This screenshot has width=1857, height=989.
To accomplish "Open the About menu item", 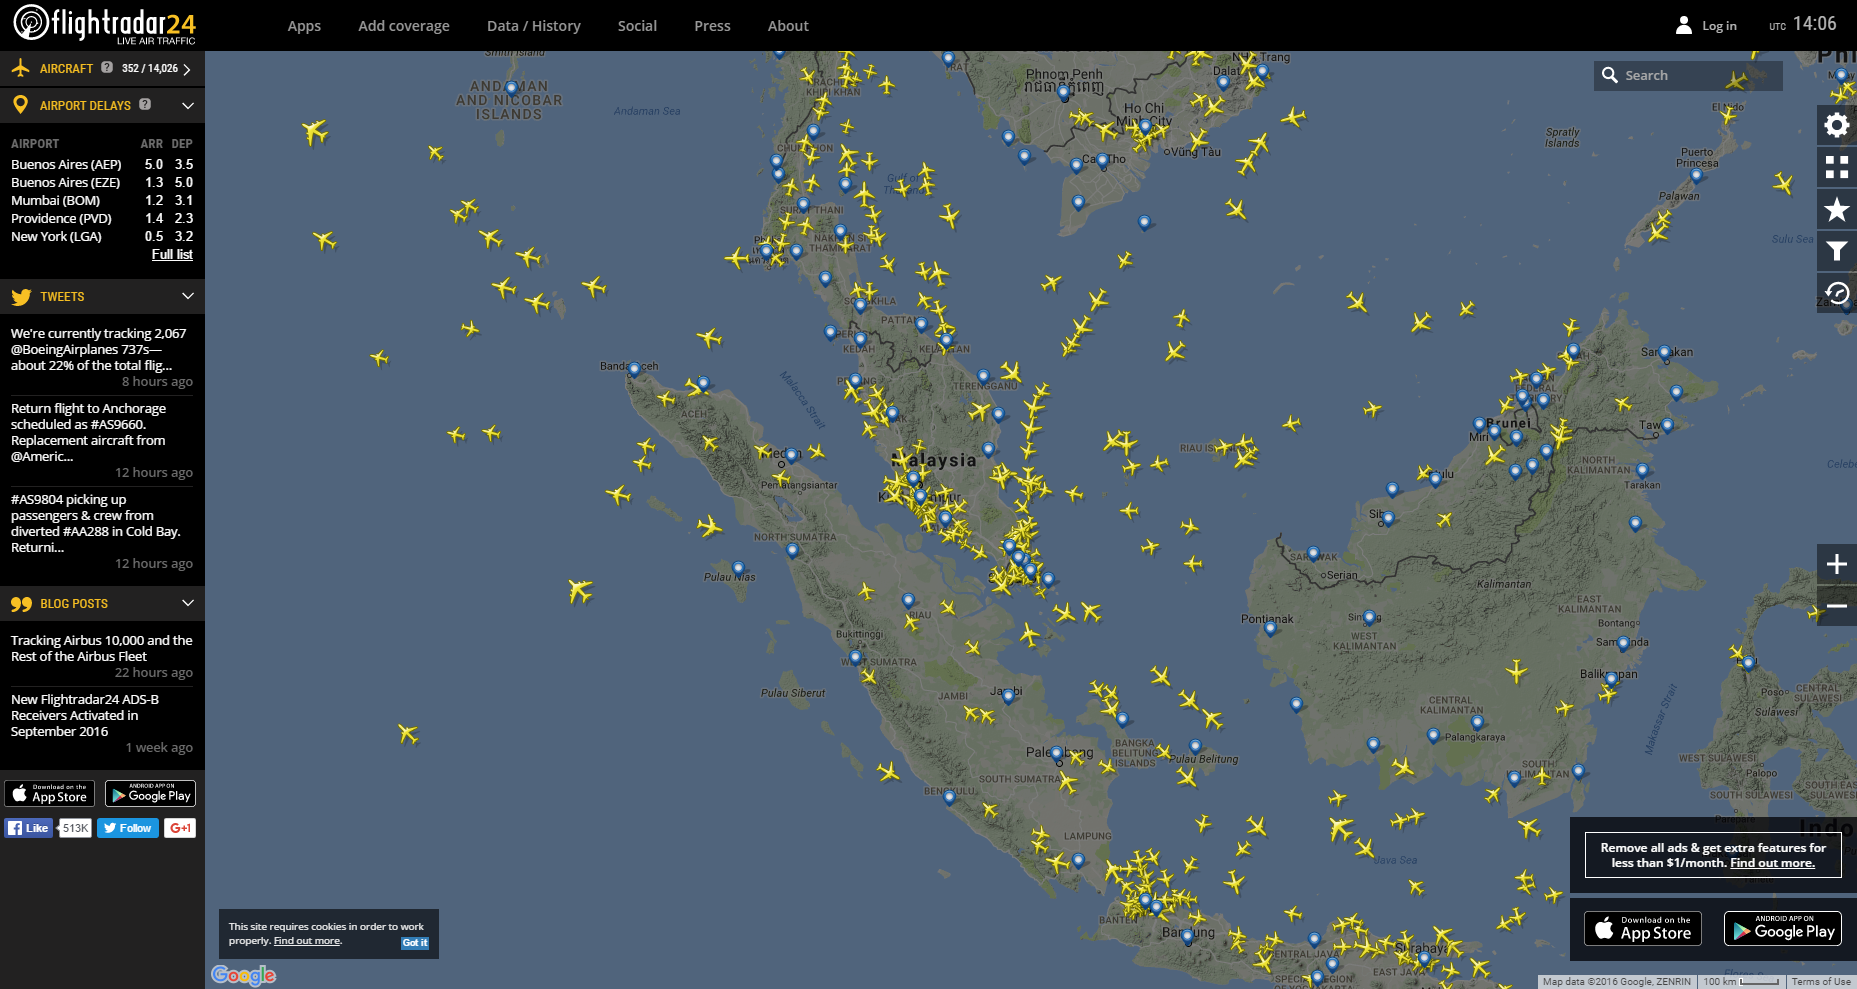I will coord(788,26).
